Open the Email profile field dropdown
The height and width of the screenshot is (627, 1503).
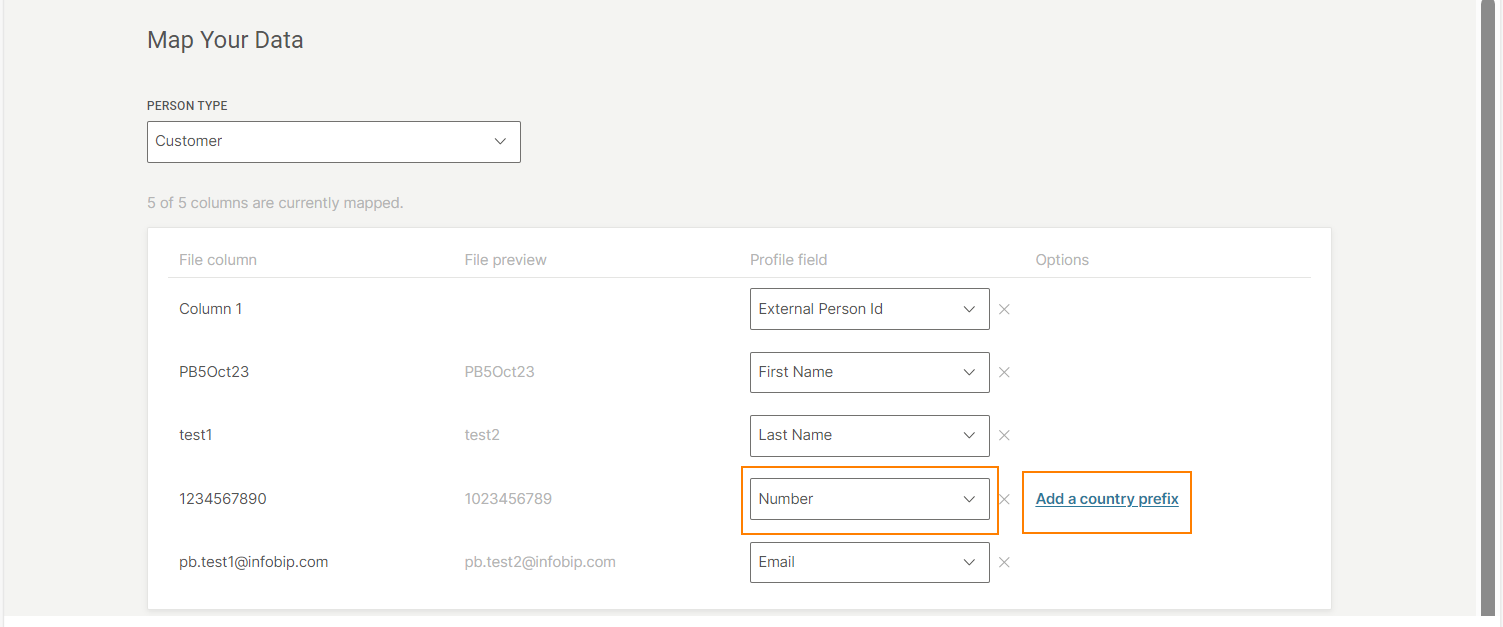point(869,562)
